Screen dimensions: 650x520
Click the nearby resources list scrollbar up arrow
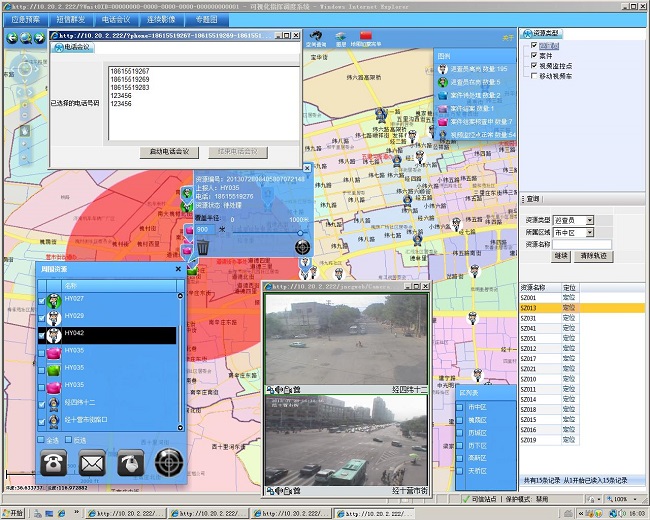pos(180,296)
